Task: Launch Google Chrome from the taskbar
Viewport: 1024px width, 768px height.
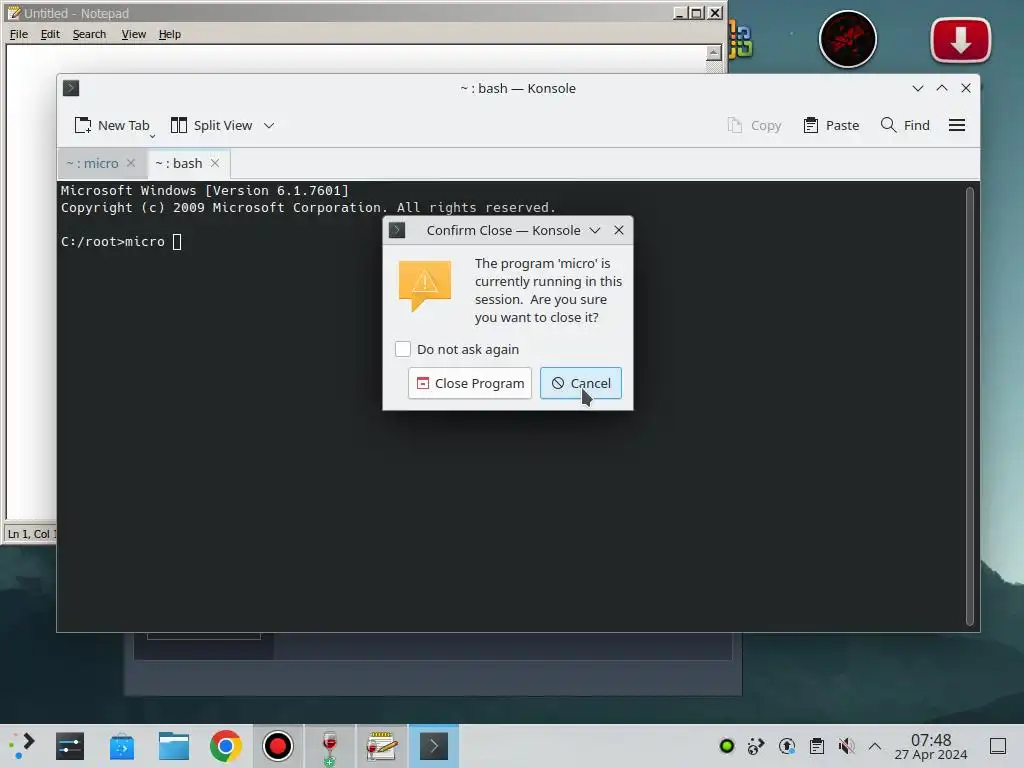Action: pos(225,746)
